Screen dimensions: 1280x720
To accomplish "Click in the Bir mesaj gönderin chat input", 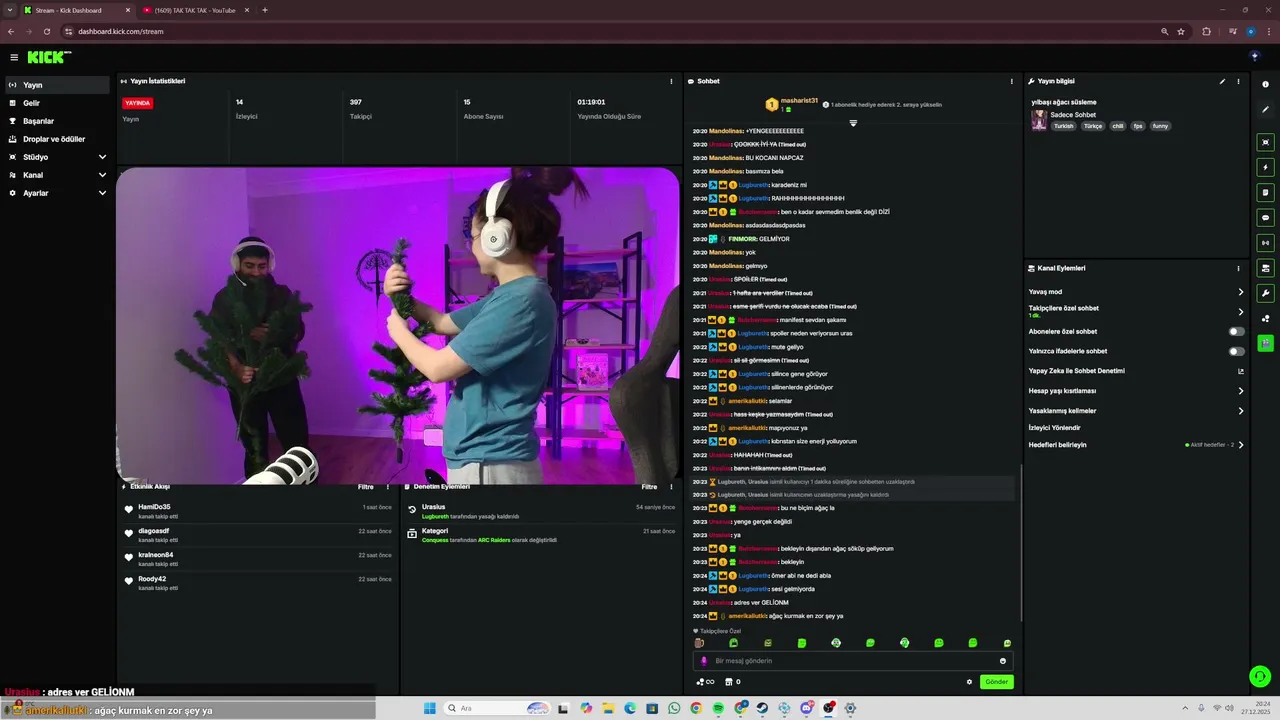I will click(853, 661).
